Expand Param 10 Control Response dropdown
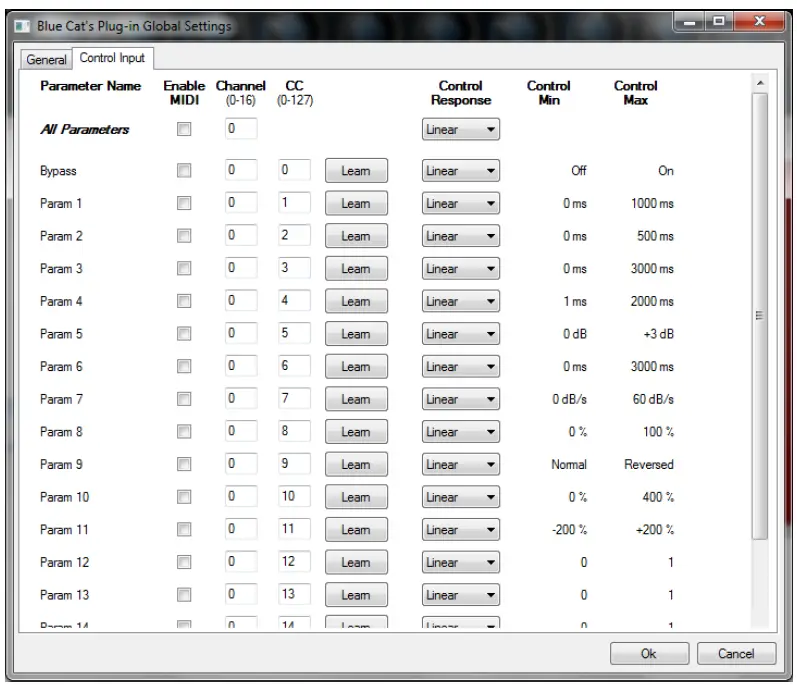 (461, 497)
